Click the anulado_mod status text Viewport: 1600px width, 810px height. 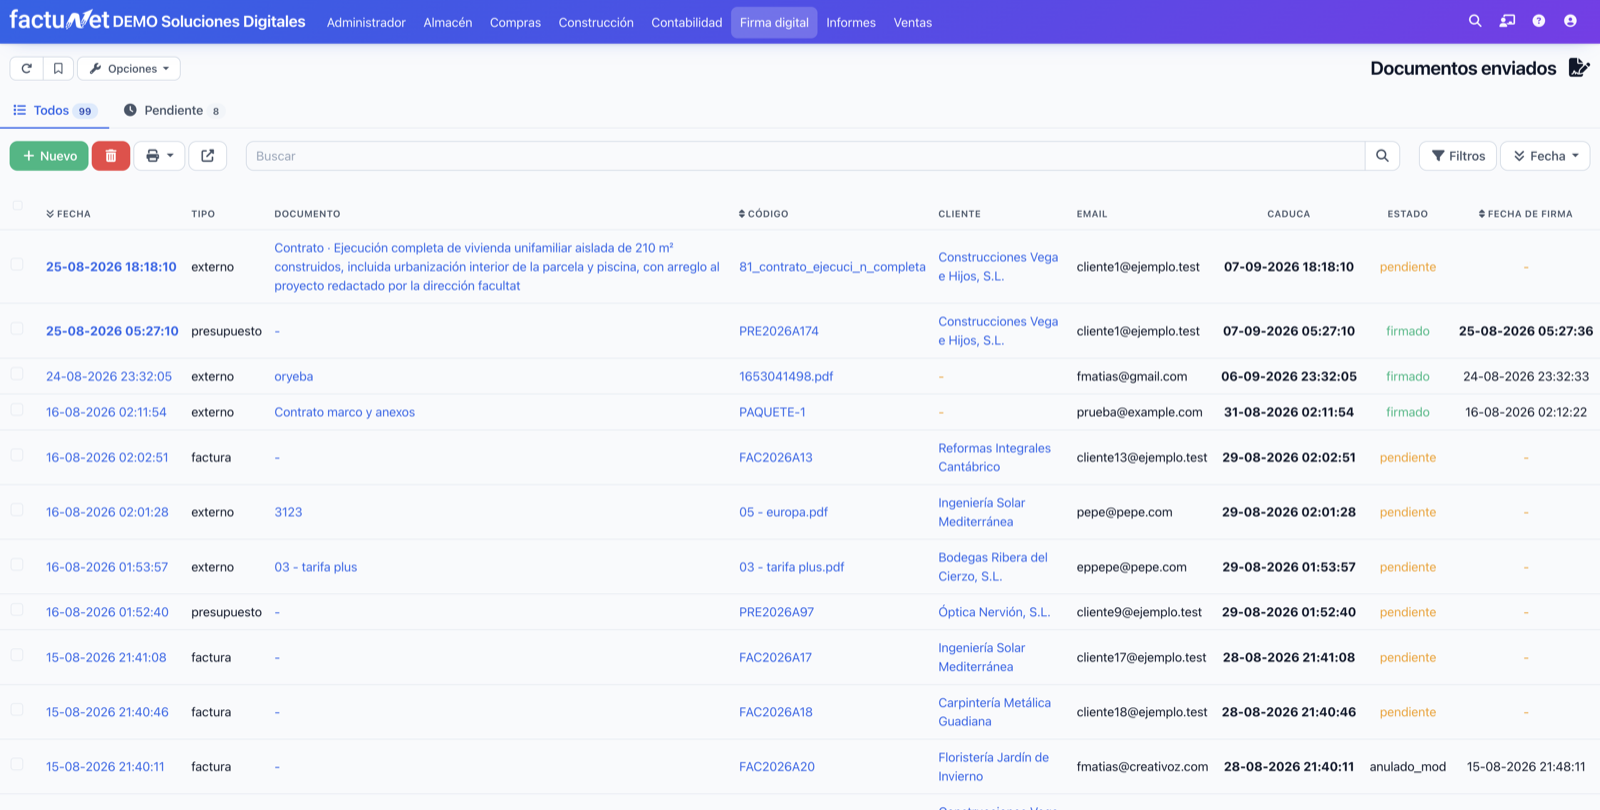(x=1408, y=767)
